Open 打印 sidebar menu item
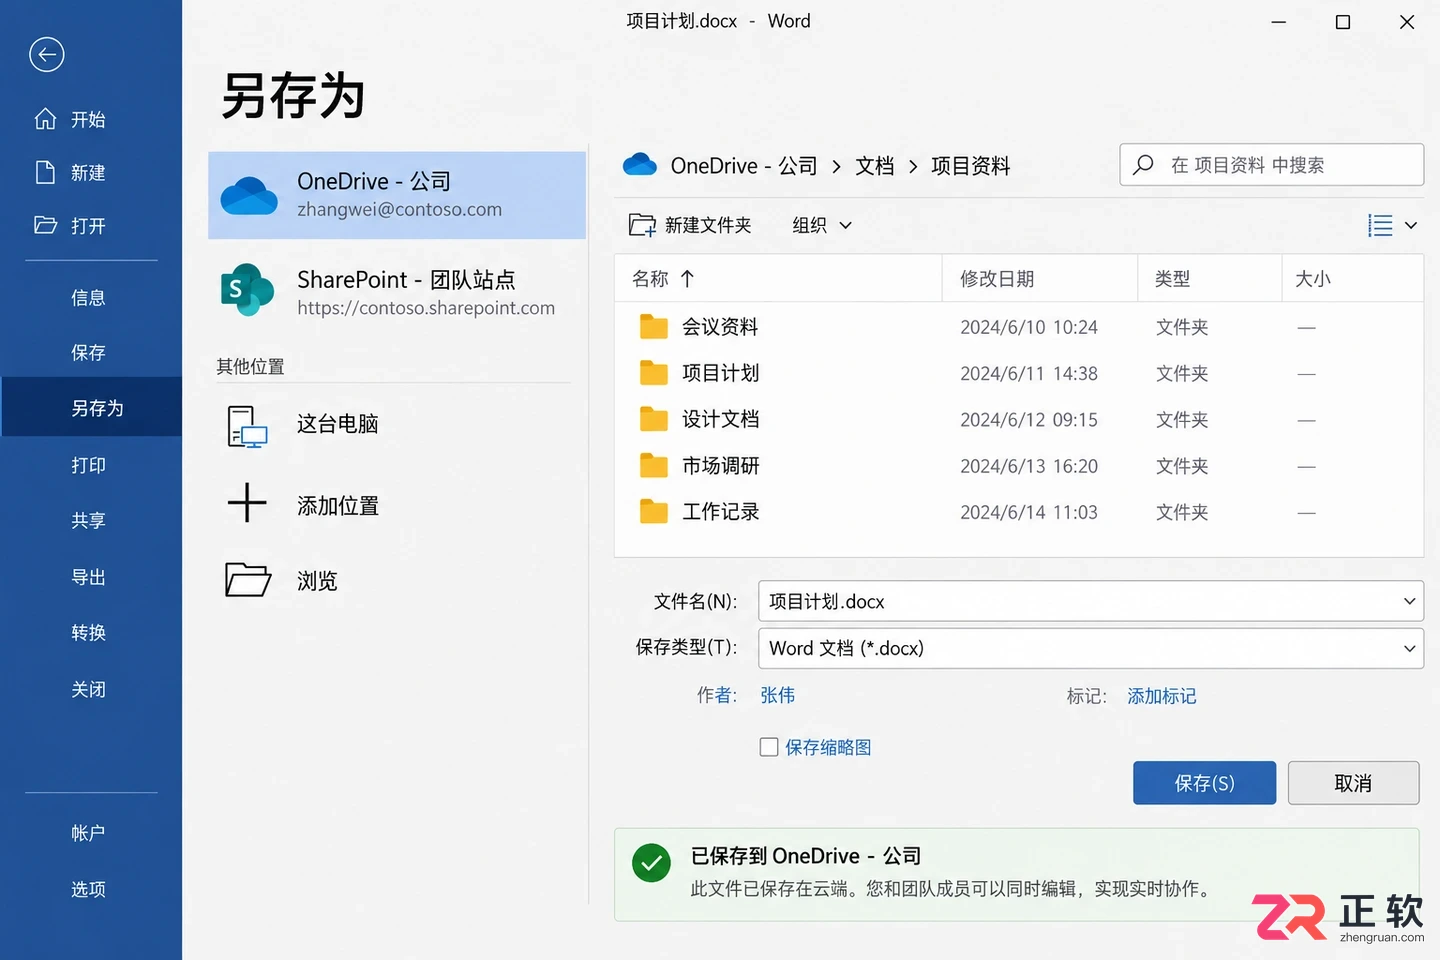This screenshot has width=1440, height=960. click(x=88, y=465)
